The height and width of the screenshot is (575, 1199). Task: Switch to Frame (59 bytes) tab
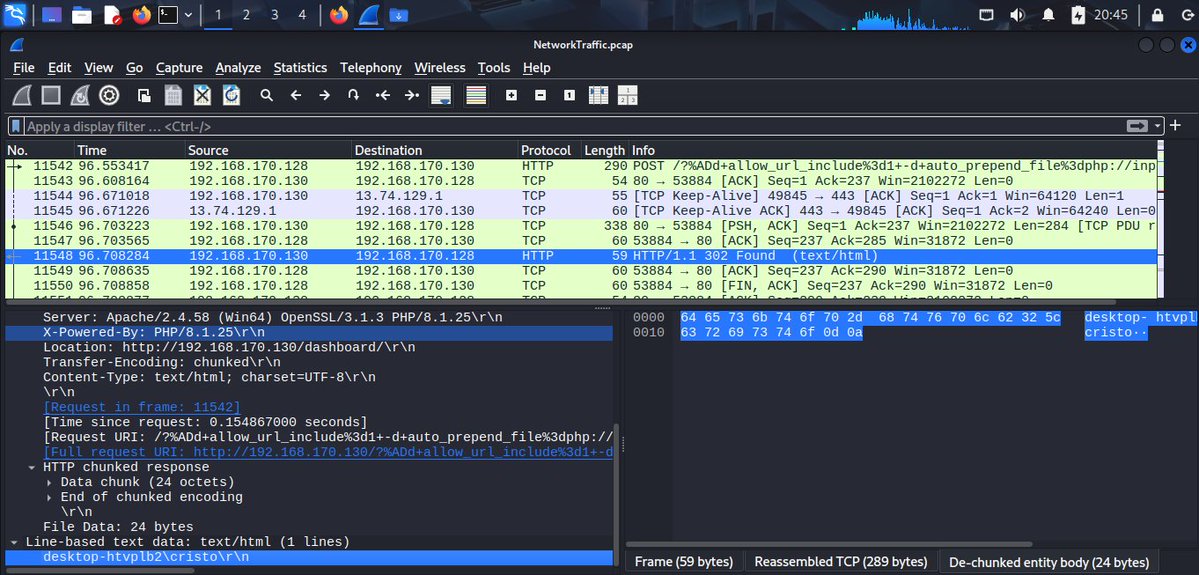coord(684,562)
